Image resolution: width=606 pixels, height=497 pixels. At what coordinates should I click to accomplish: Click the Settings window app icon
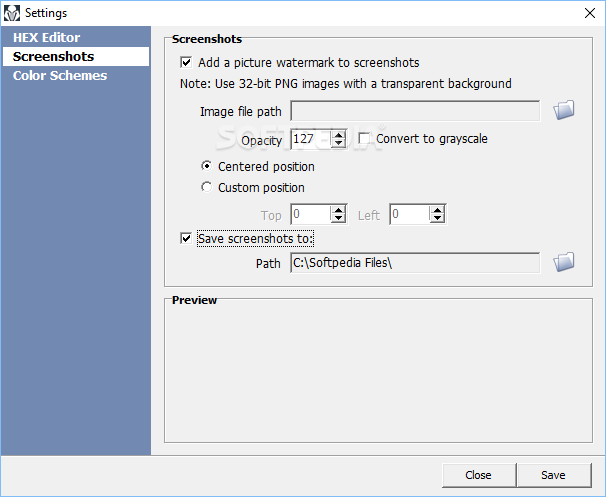(x=12, y=13)
